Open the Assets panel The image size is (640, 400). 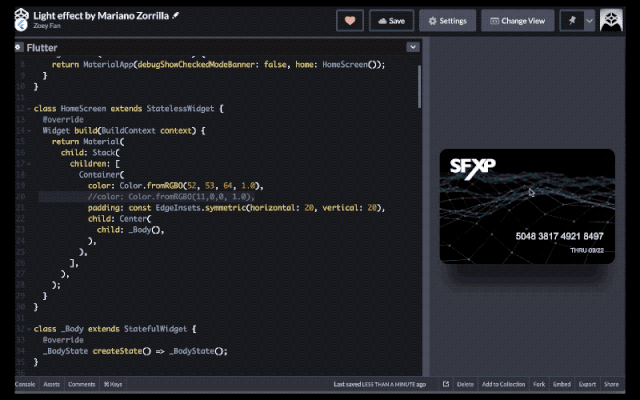(52, 384)
